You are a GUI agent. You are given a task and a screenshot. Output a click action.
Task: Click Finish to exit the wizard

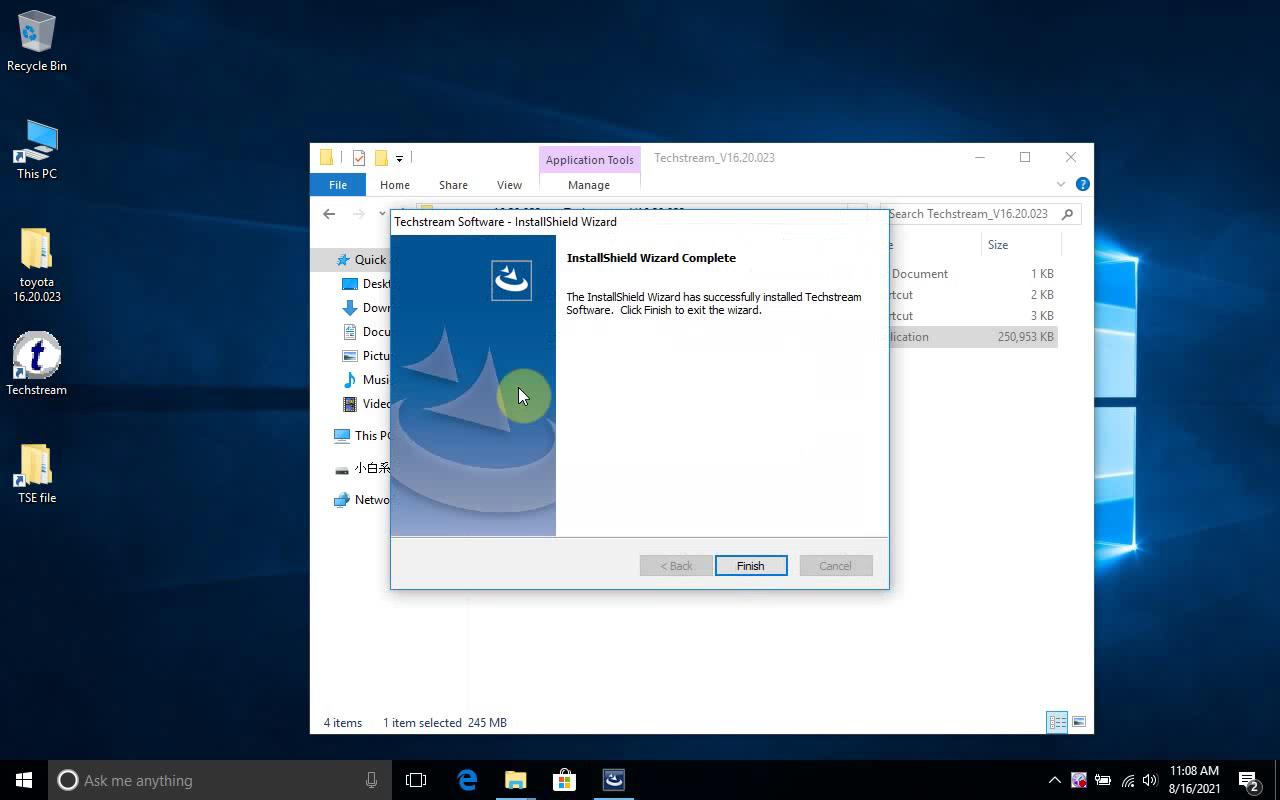[751, 566]
